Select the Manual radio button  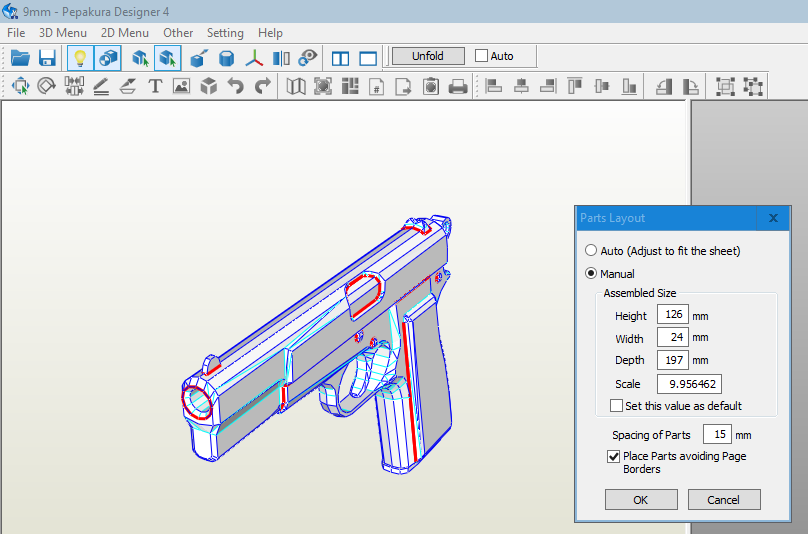point(591,273)
